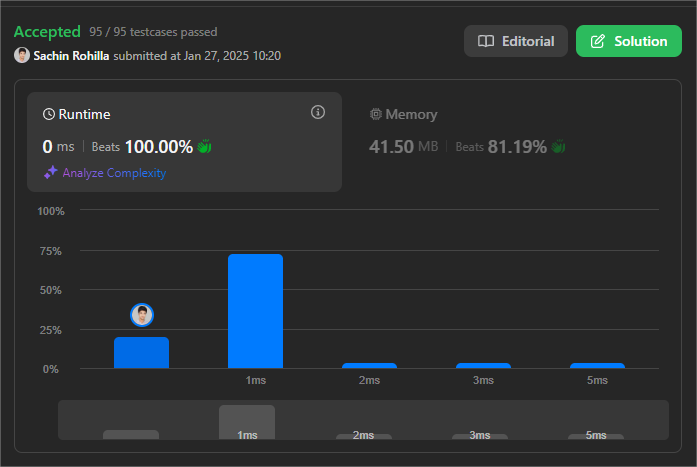
Task: Click the chip icon next to Memory
Action: pos(376,114)
